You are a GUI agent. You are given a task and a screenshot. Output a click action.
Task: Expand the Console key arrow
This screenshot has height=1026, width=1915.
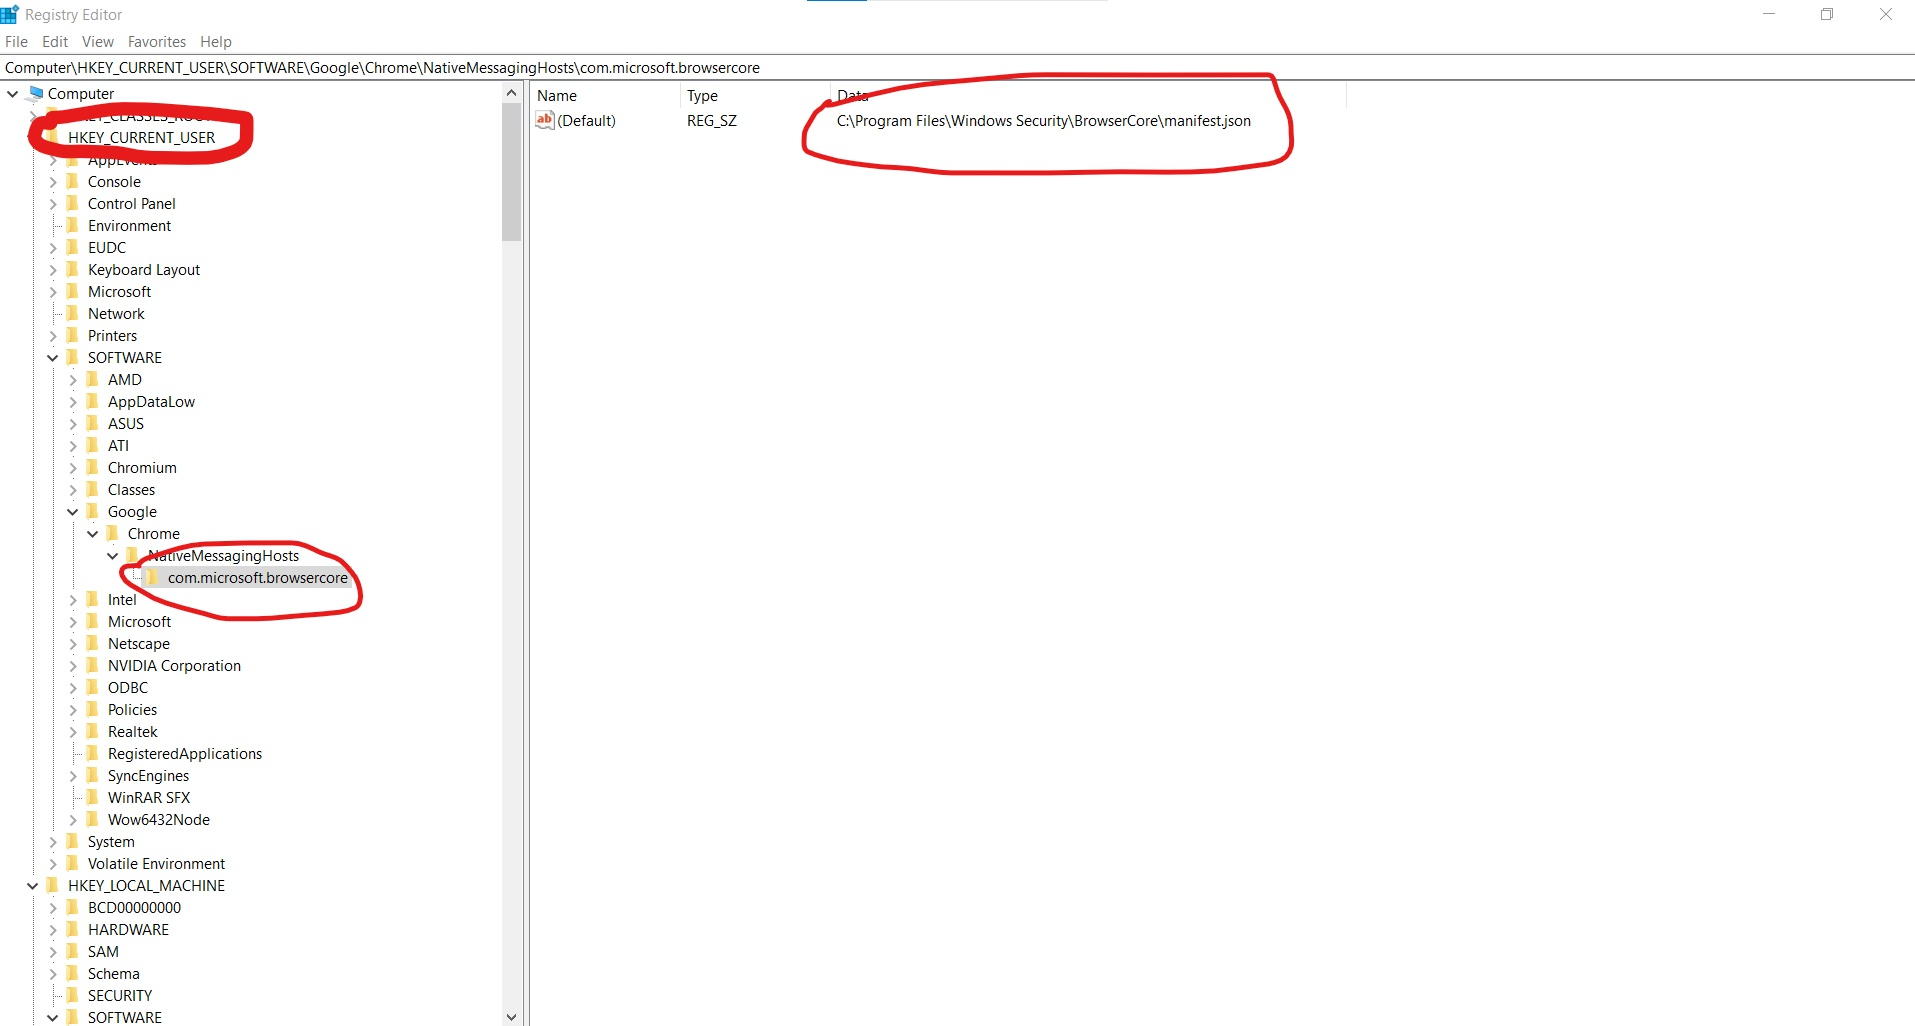point(53,182)
